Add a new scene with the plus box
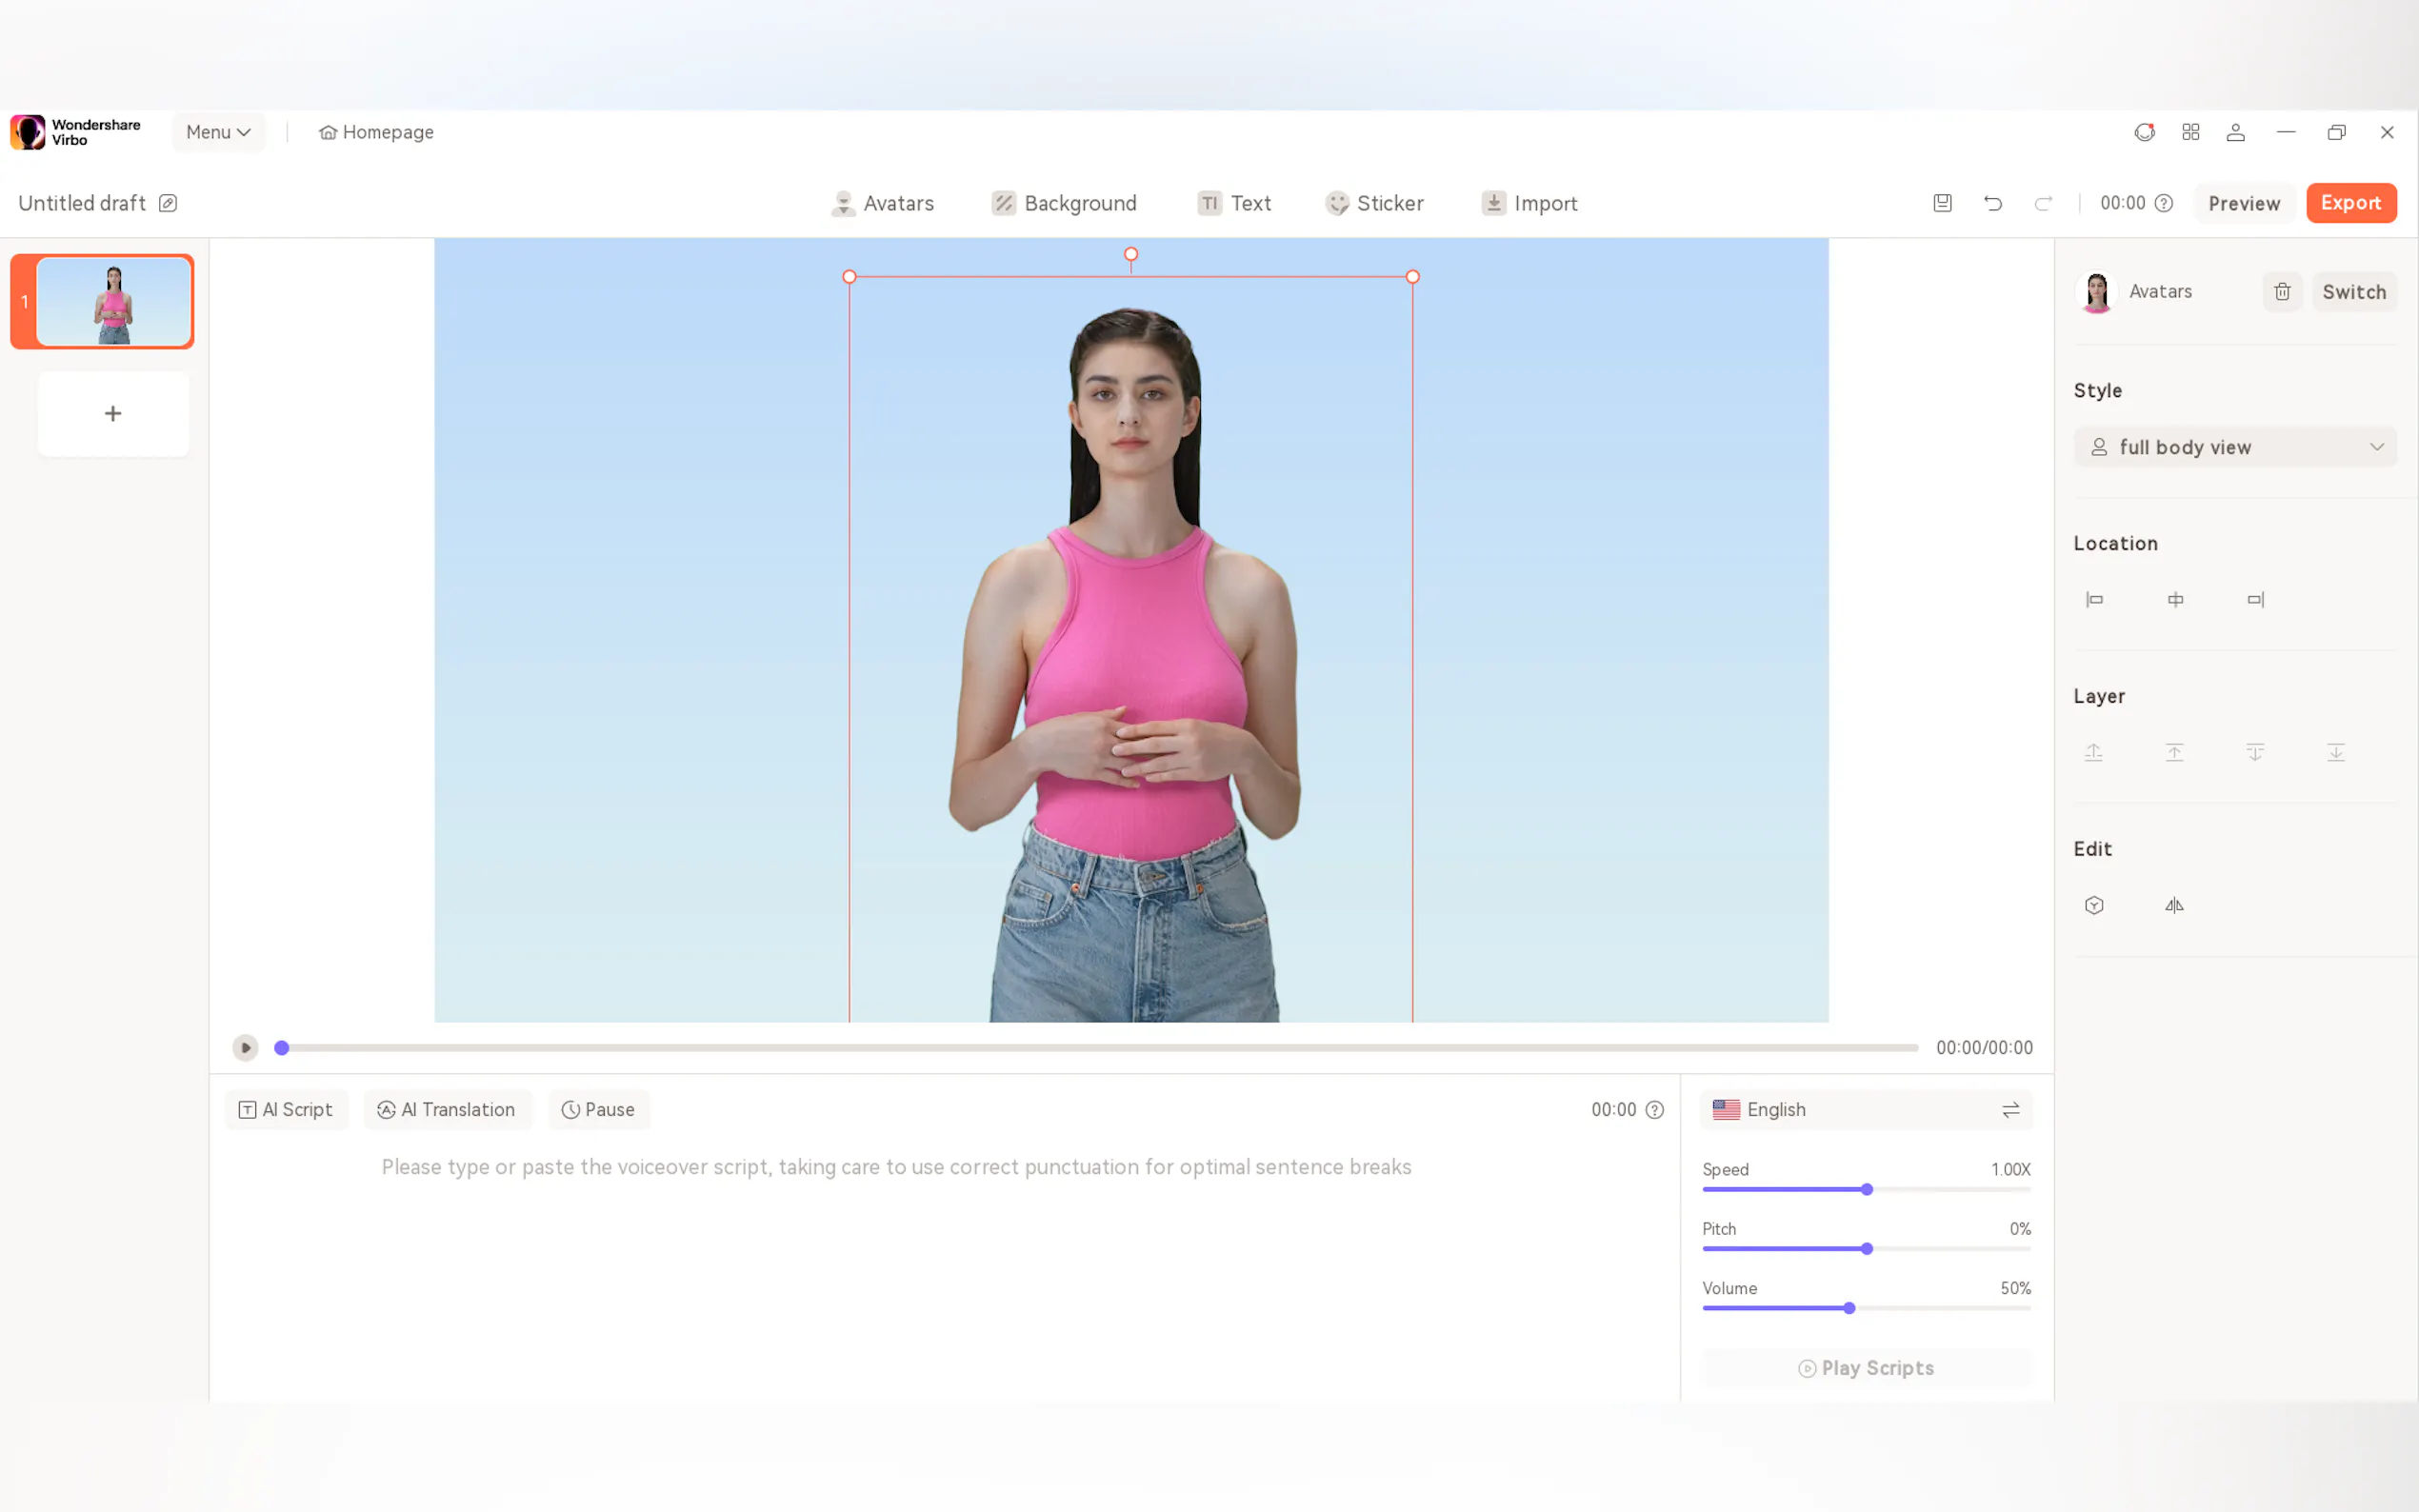 pos(113,414)
